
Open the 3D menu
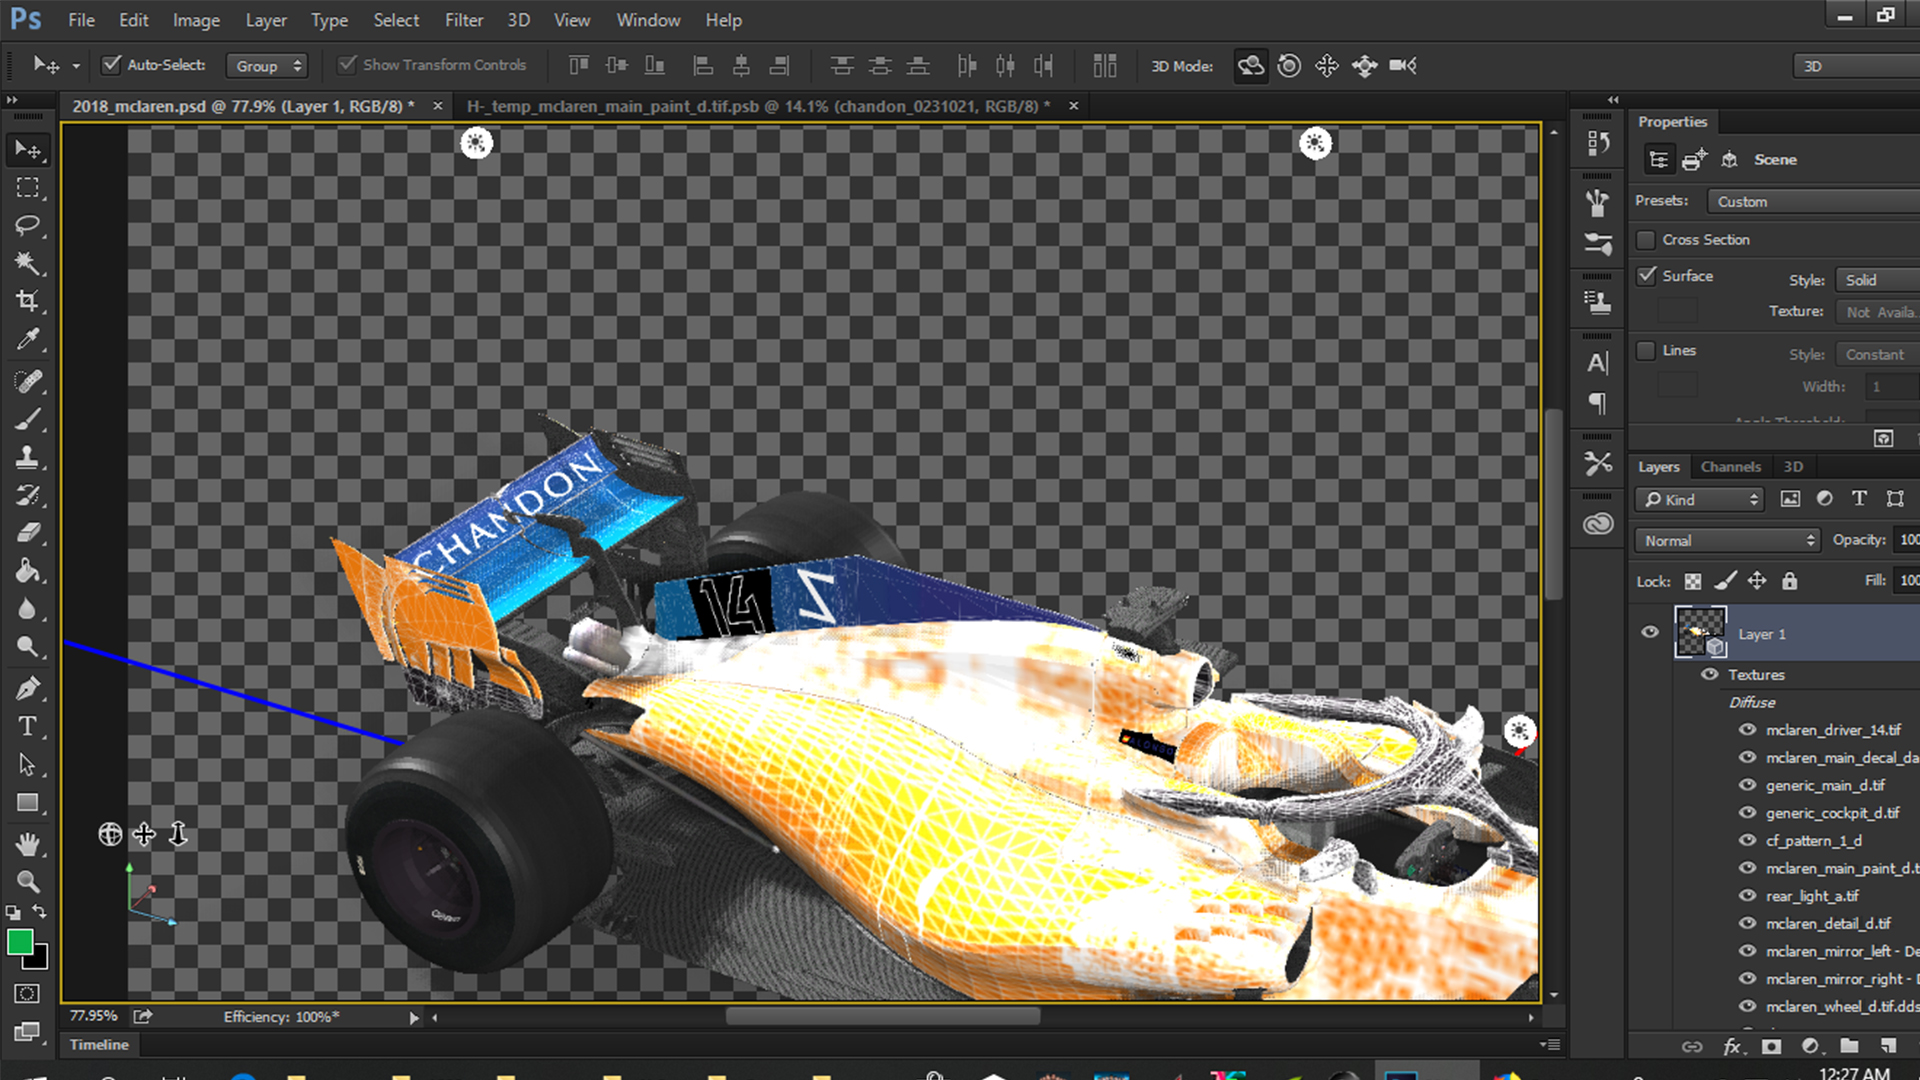click(x=518, y=20)
